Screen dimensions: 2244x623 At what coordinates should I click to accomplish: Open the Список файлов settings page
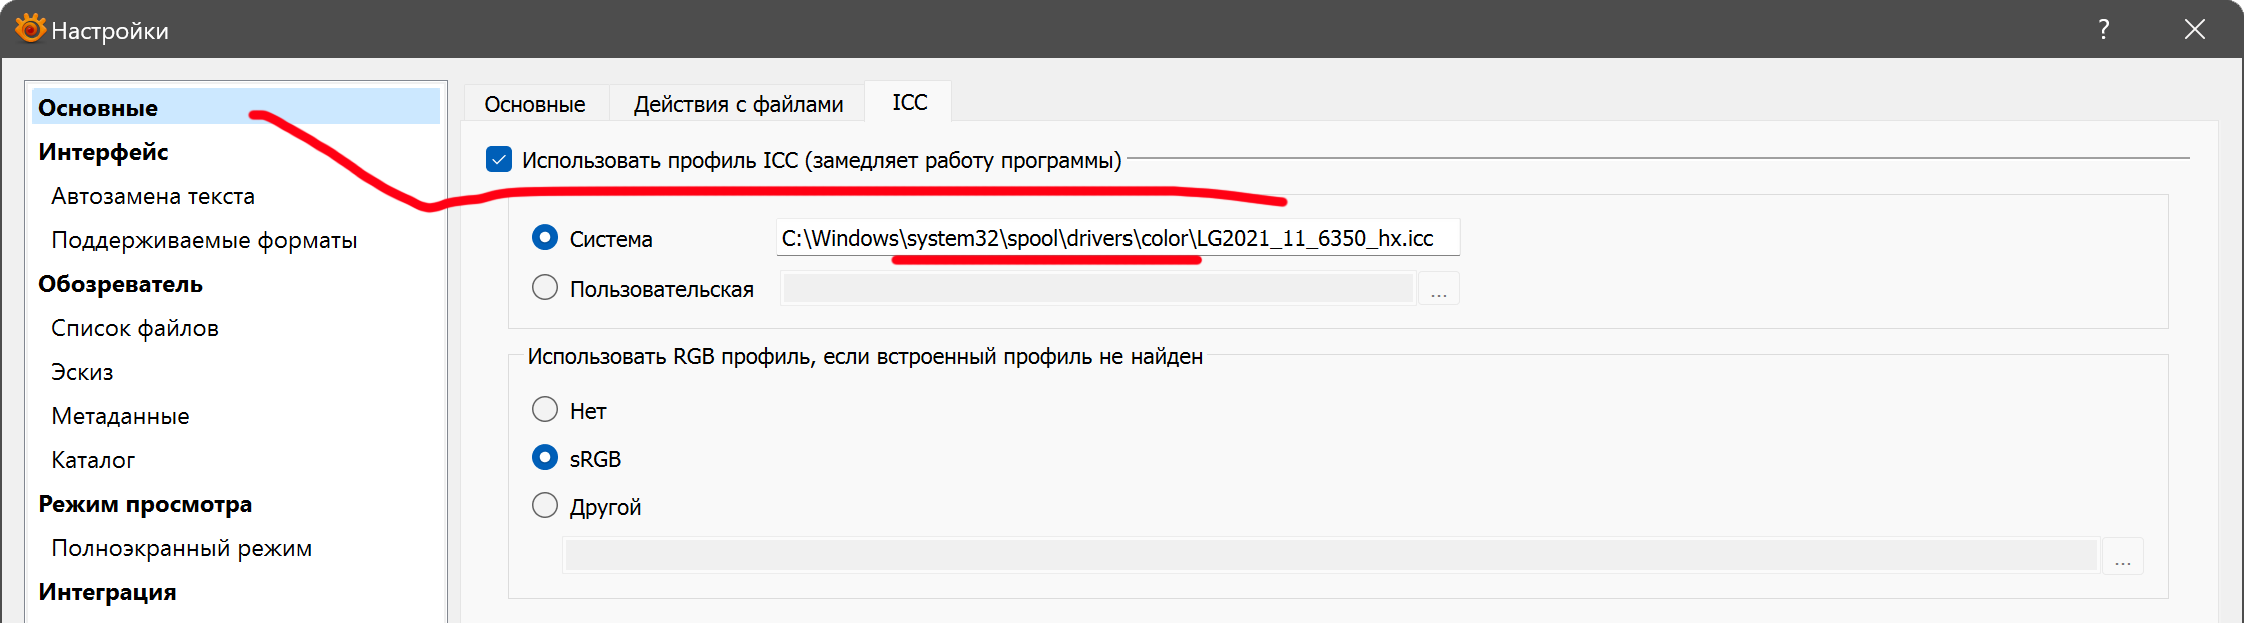point(135,328)
